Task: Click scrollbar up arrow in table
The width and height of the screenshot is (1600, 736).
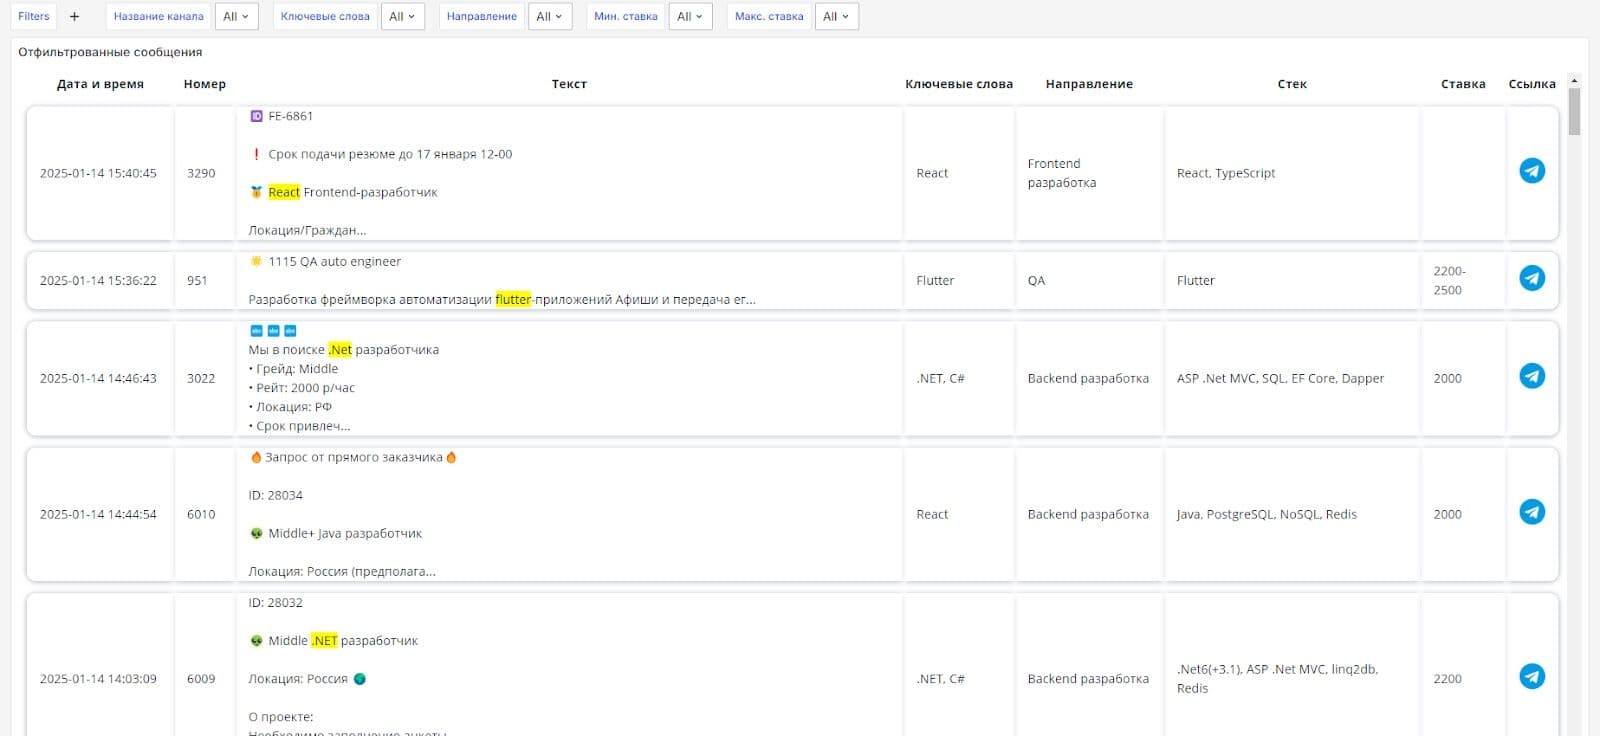Action: pyautogui.click(x=1574, y=80)
